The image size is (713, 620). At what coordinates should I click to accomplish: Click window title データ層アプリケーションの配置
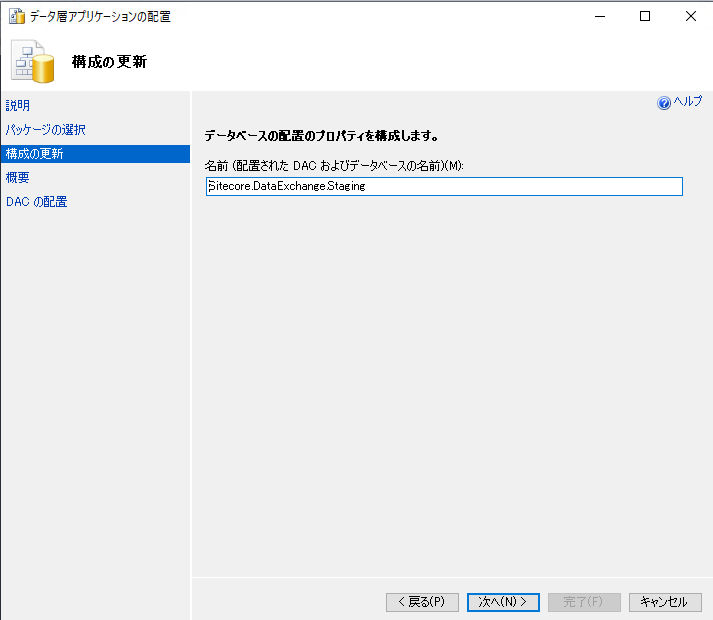pyautogui.click(x=100, y=17)
